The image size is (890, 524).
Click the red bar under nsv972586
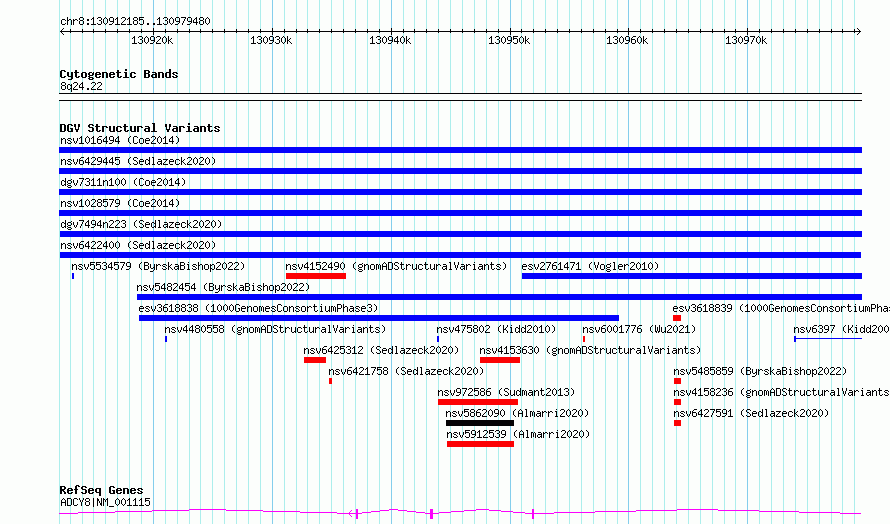478,402
